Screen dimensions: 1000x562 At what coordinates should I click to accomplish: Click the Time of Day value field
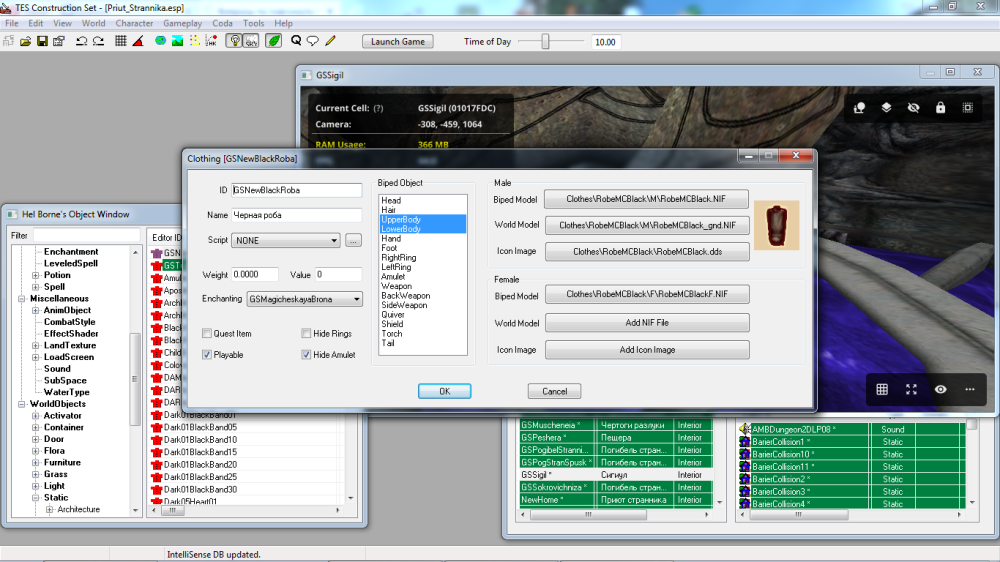[606, 42]
